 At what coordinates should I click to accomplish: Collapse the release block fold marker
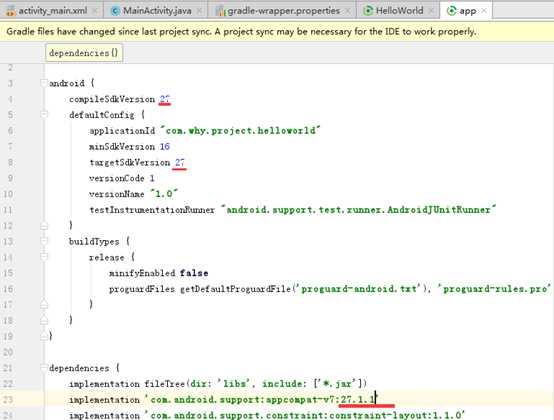pos(44,257)
